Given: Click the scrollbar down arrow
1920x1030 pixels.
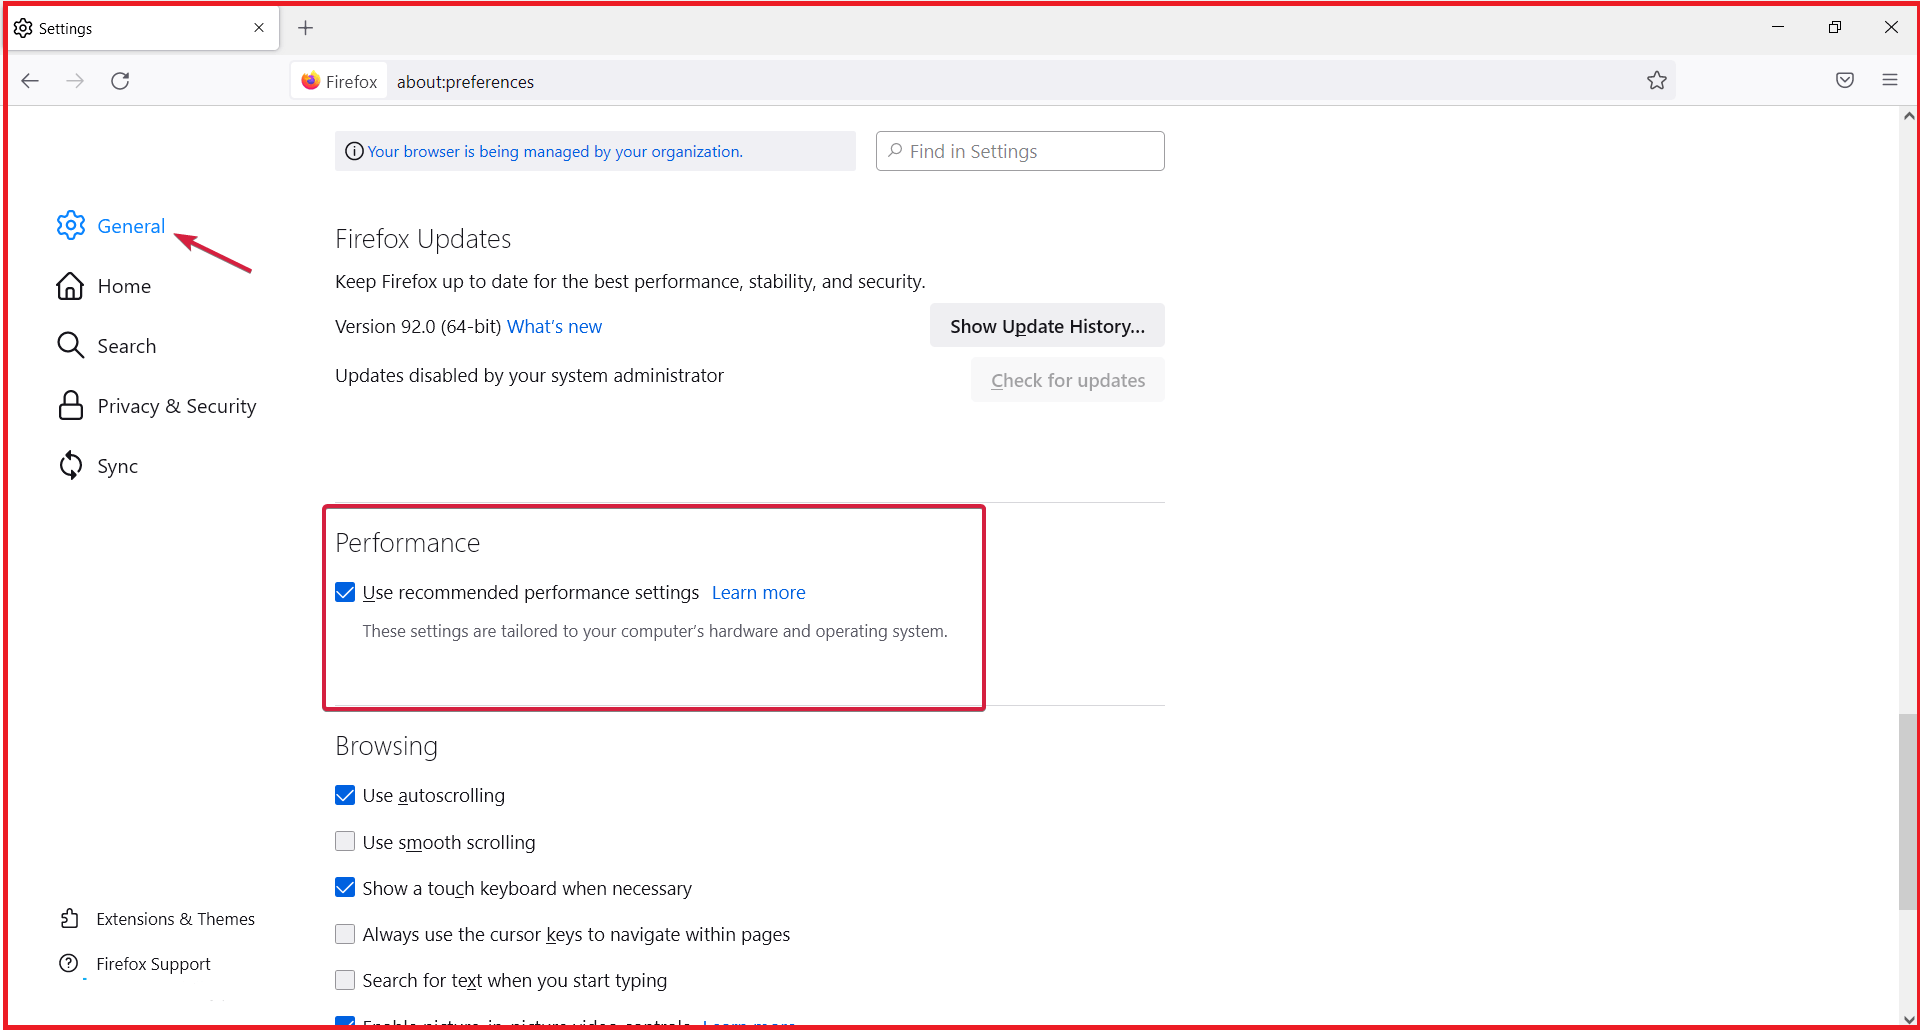Looking at the screenshot, I should click(1908, 1019).
